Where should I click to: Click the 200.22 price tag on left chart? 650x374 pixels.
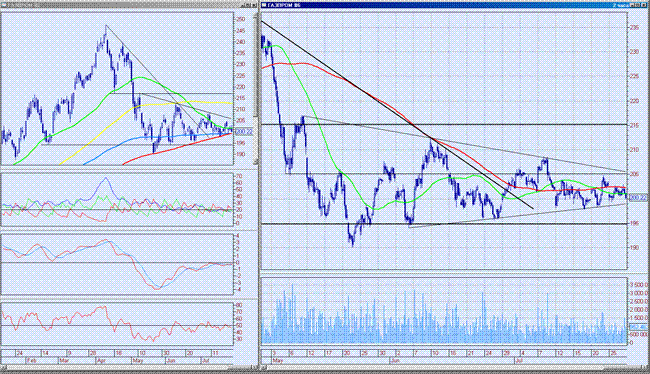(243, 131)
